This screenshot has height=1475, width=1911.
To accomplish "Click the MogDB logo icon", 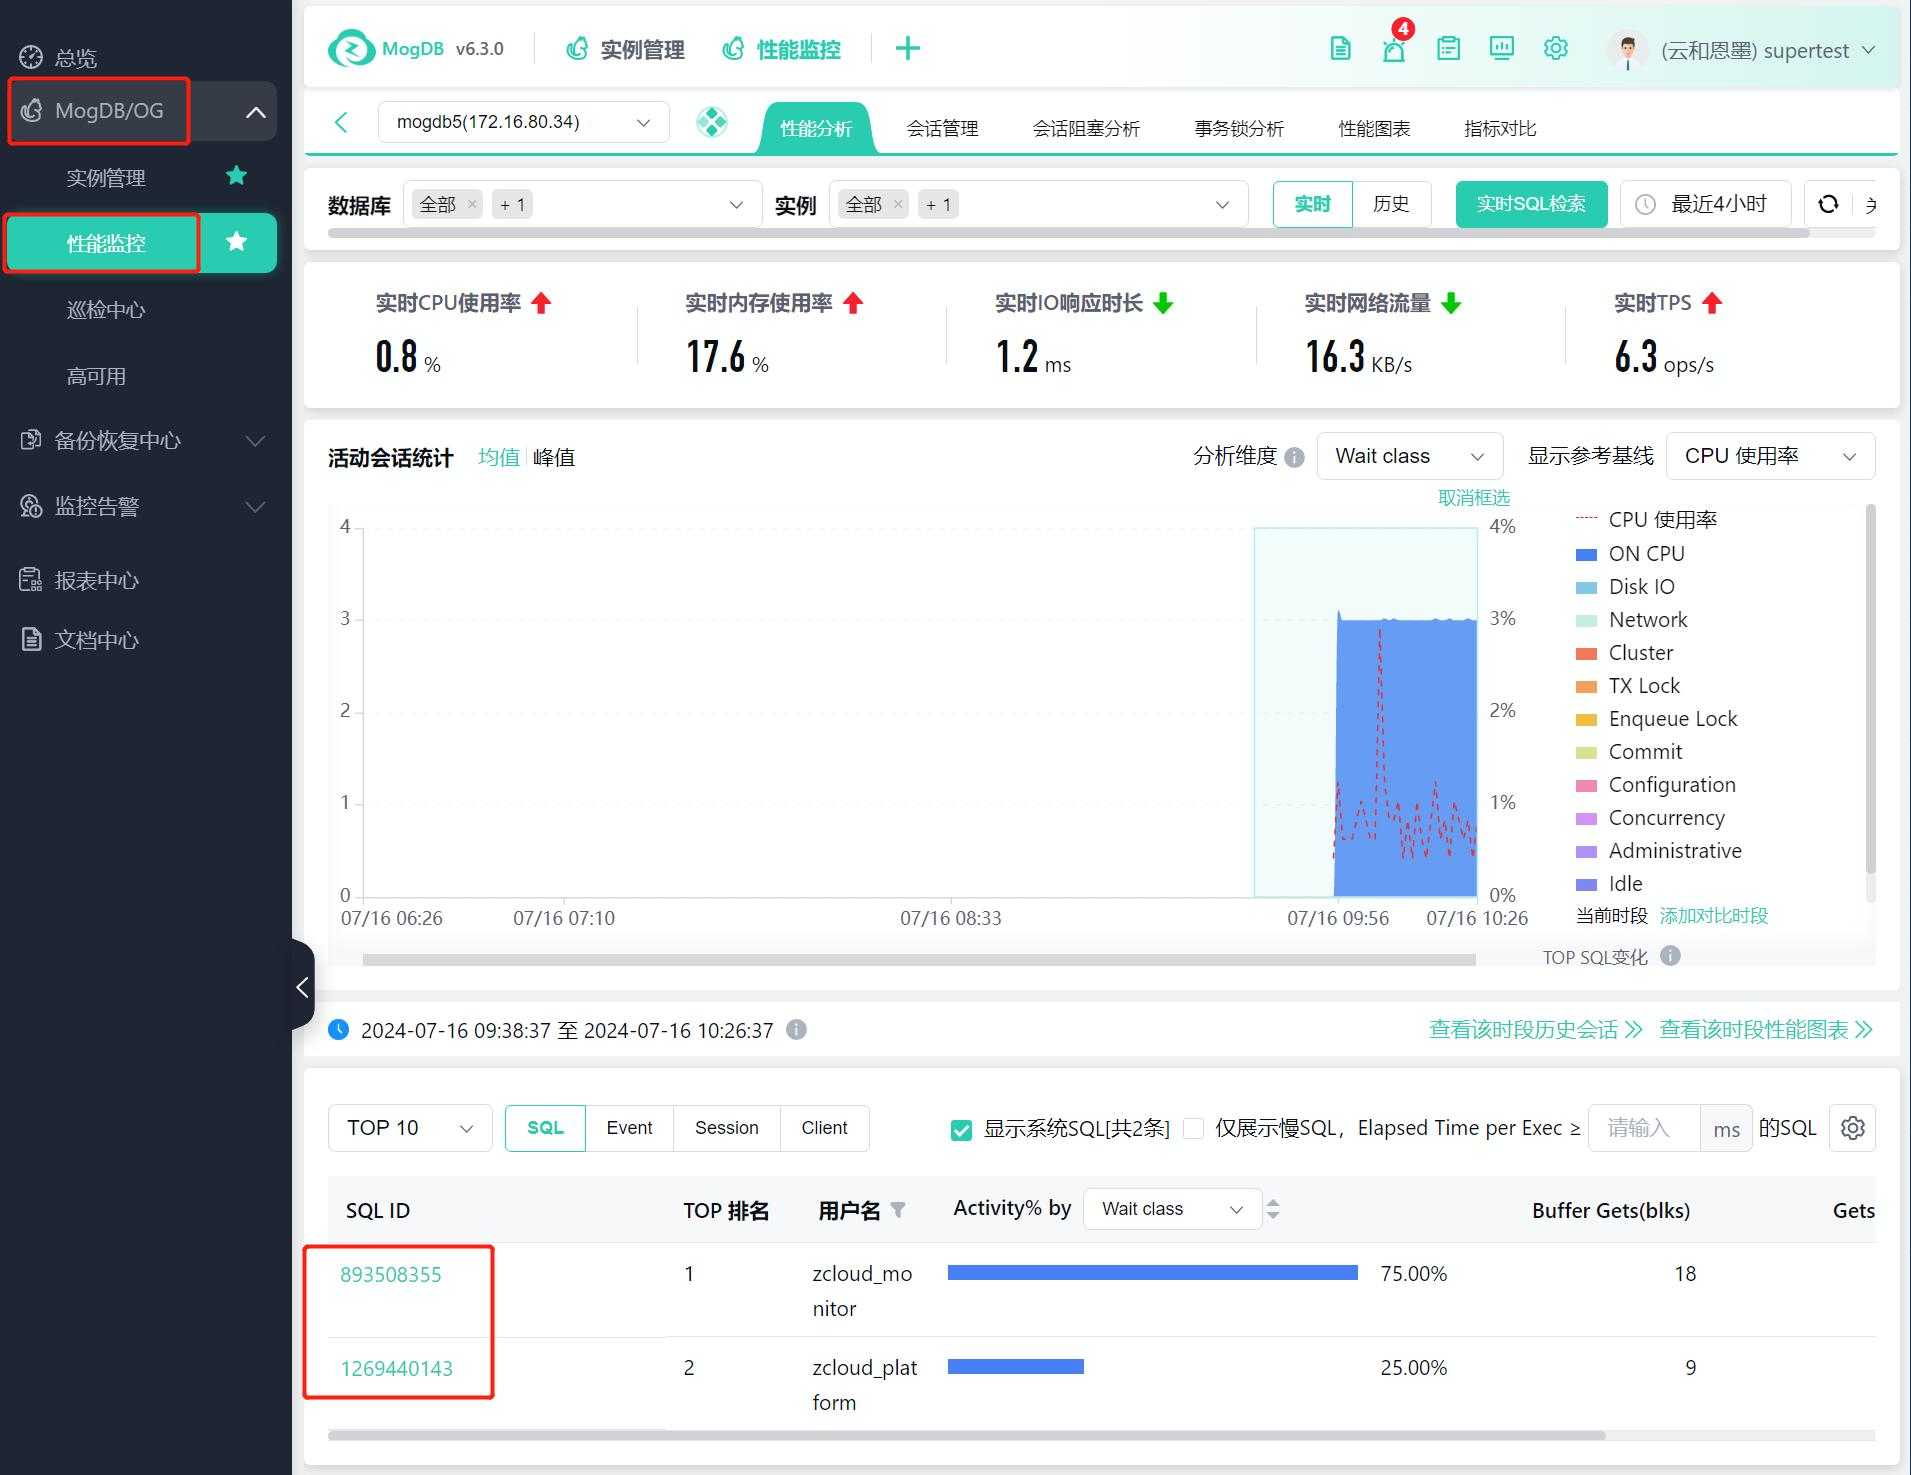I will [351, 48].
